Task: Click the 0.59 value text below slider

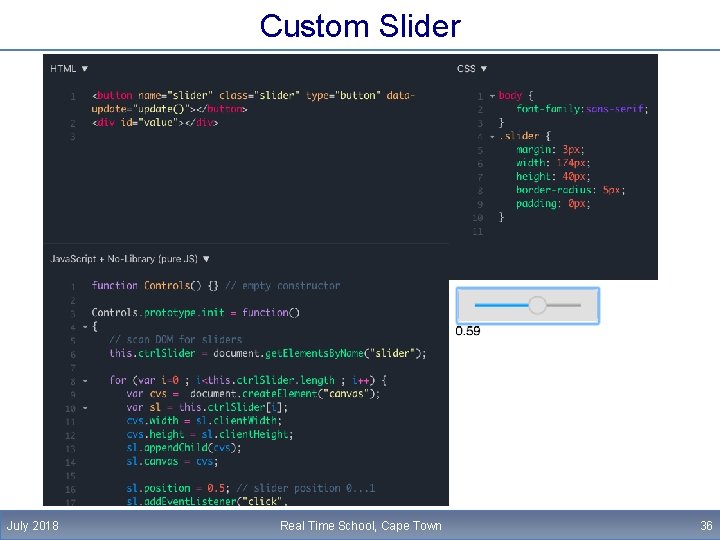Action: (467, 331)
